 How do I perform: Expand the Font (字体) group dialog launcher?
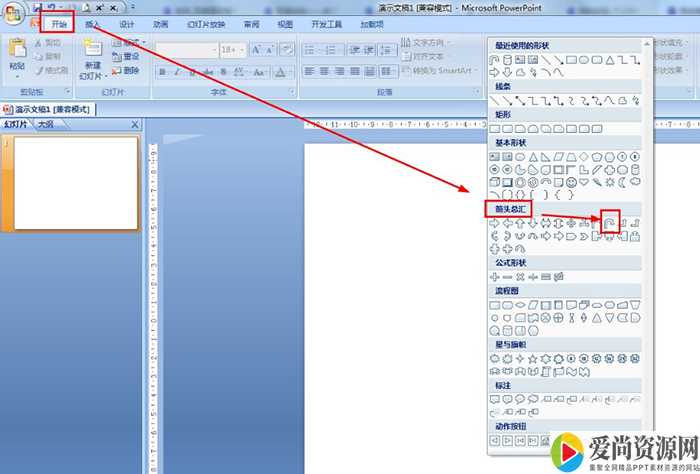click(292, 91)
